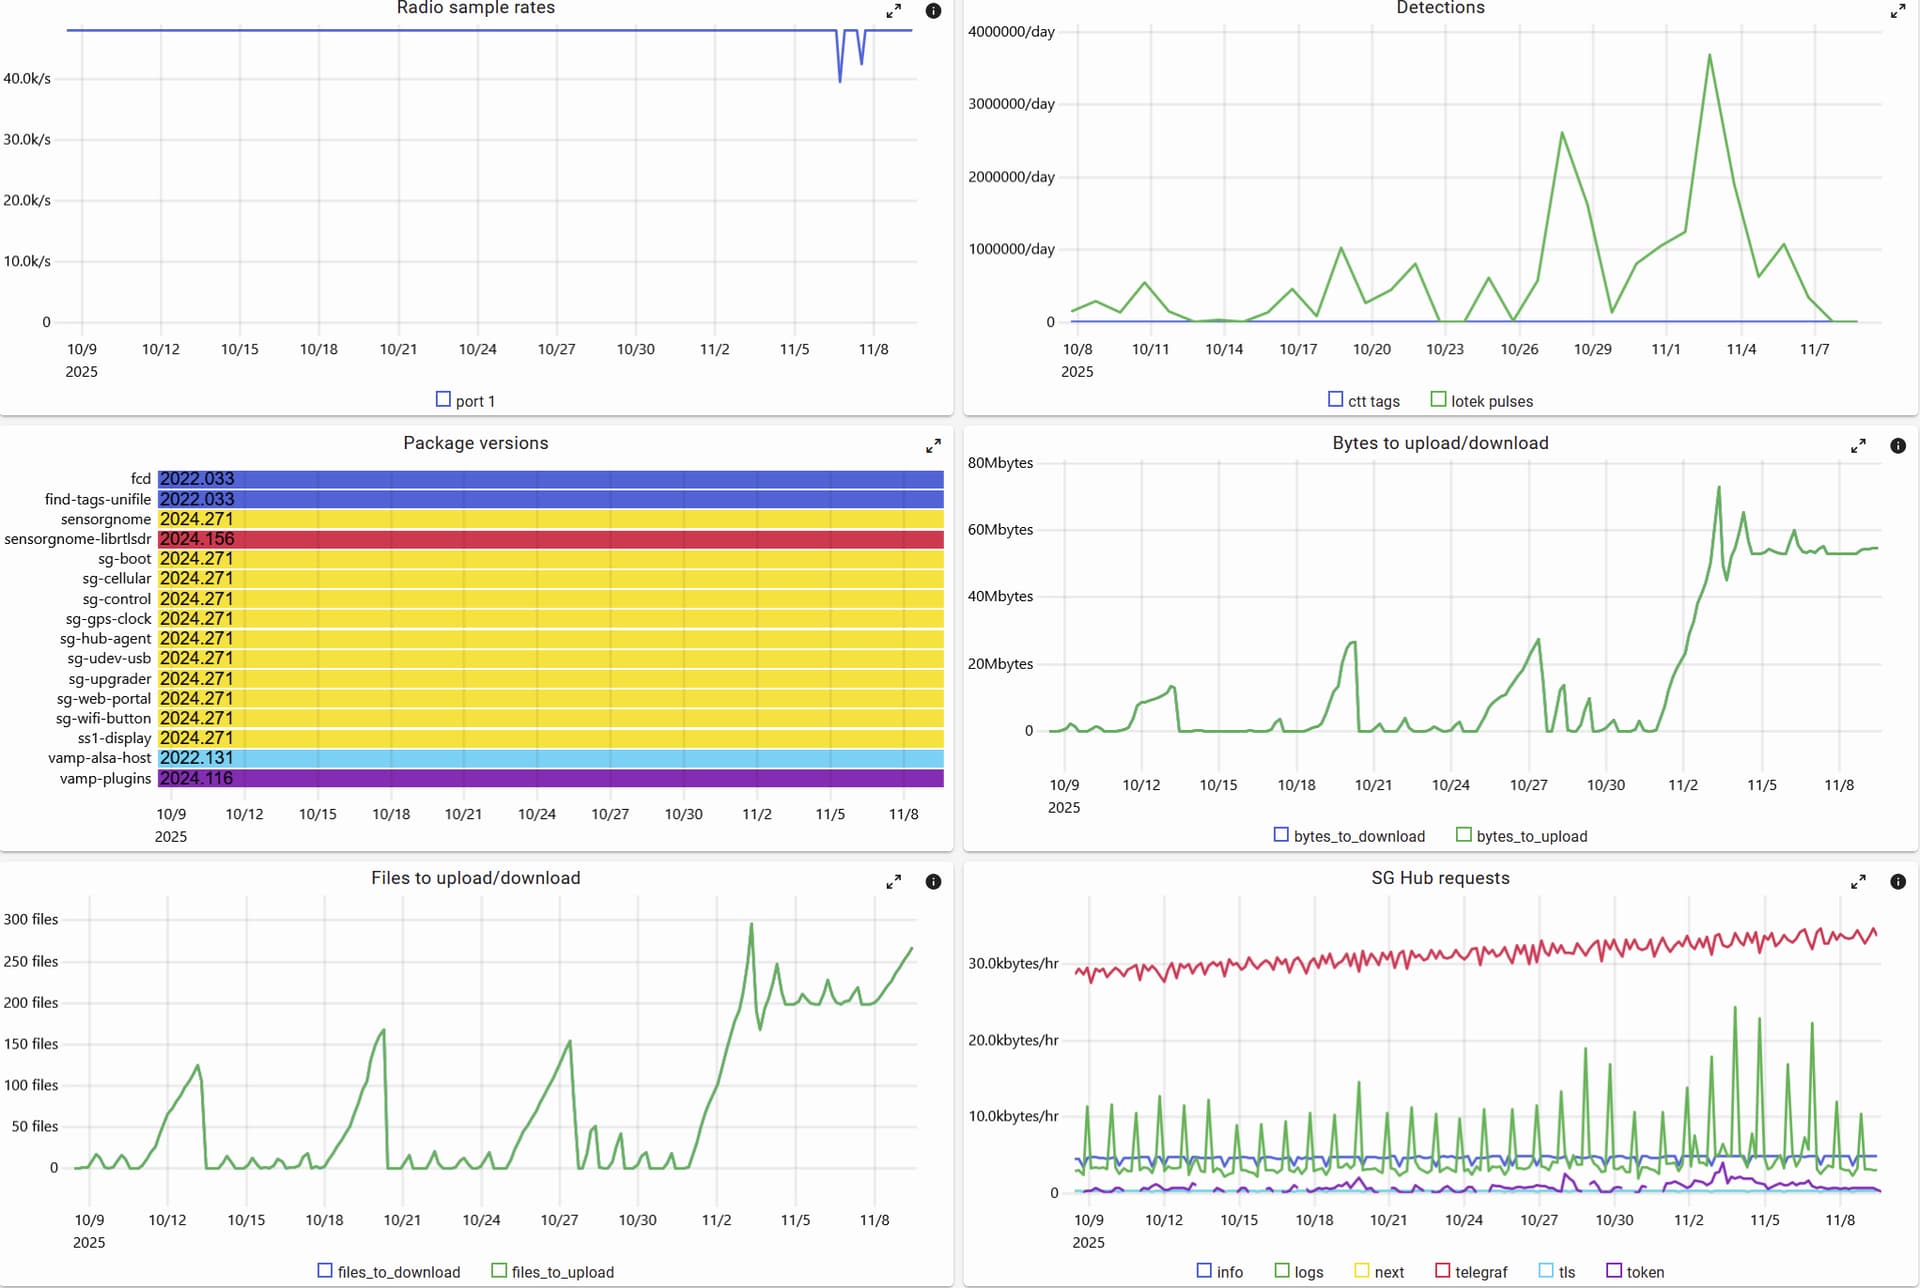Hide the bytes_to_upload series

coord(1521,836)
